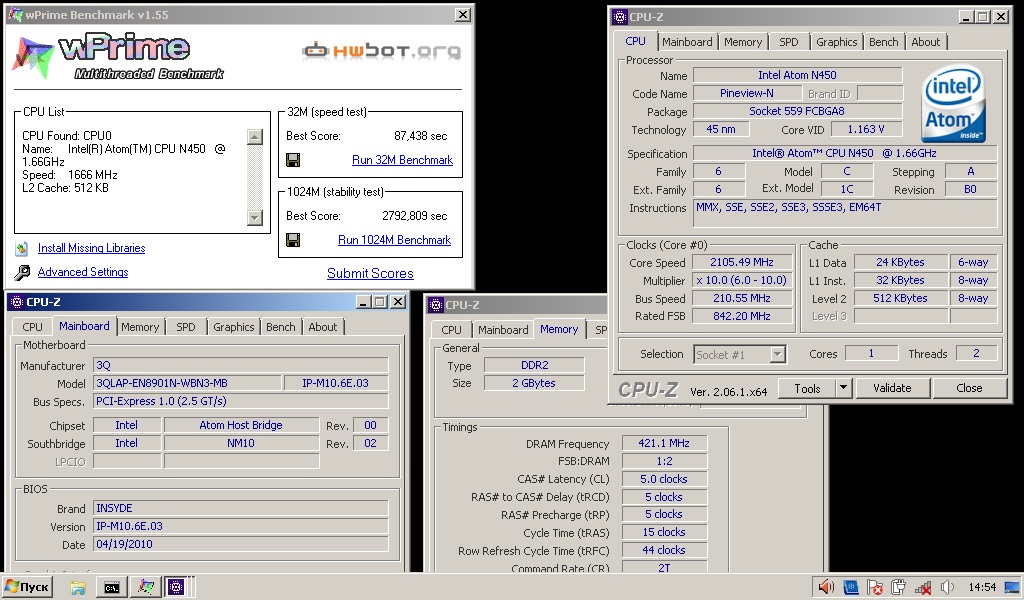
Task: Select the About tab in the CPU window
Action: pyautogui.click(x=925, y=42)
